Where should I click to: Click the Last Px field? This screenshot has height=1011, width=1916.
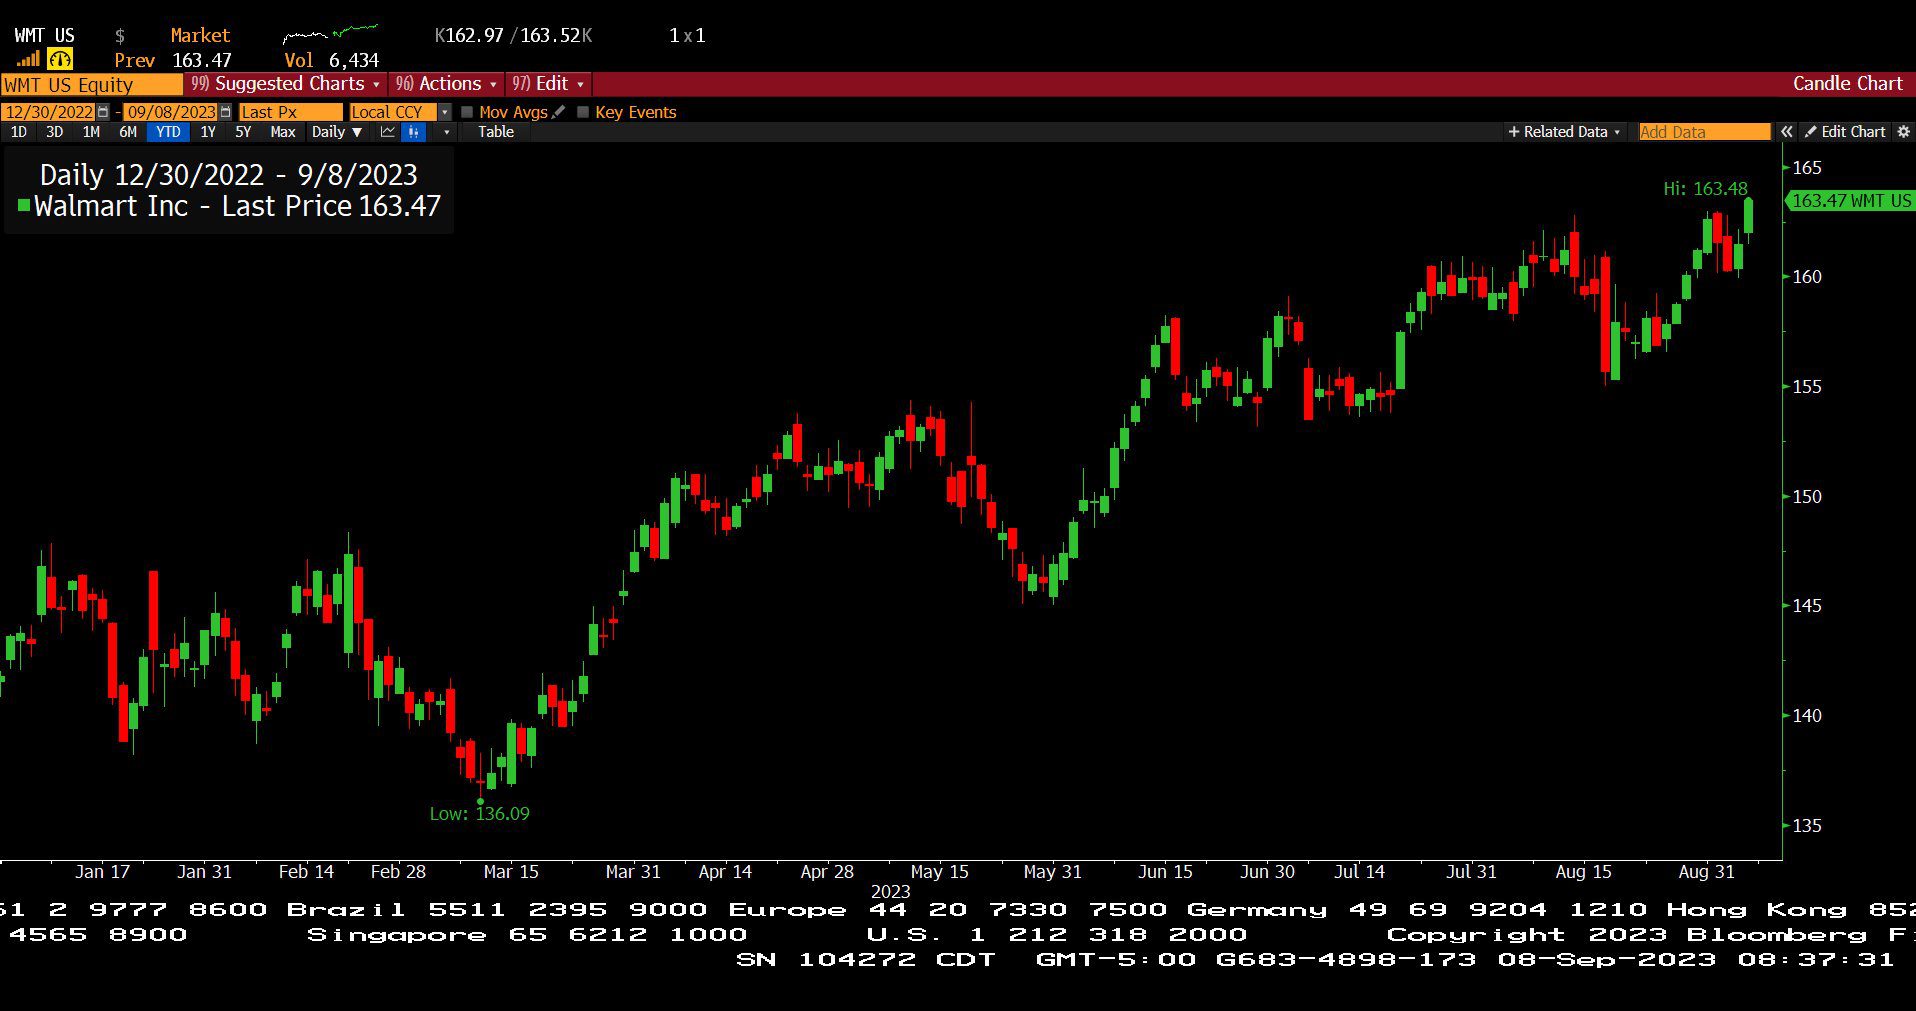point(290,112)
